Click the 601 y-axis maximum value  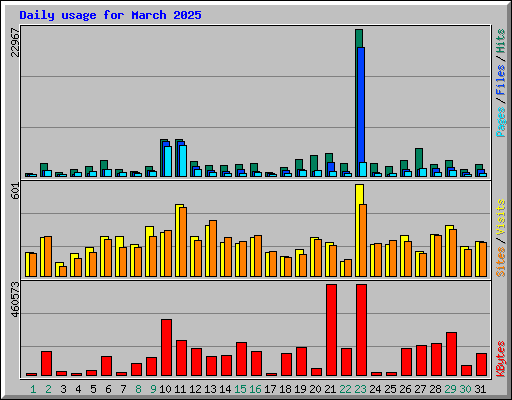(x=15, y=191)
